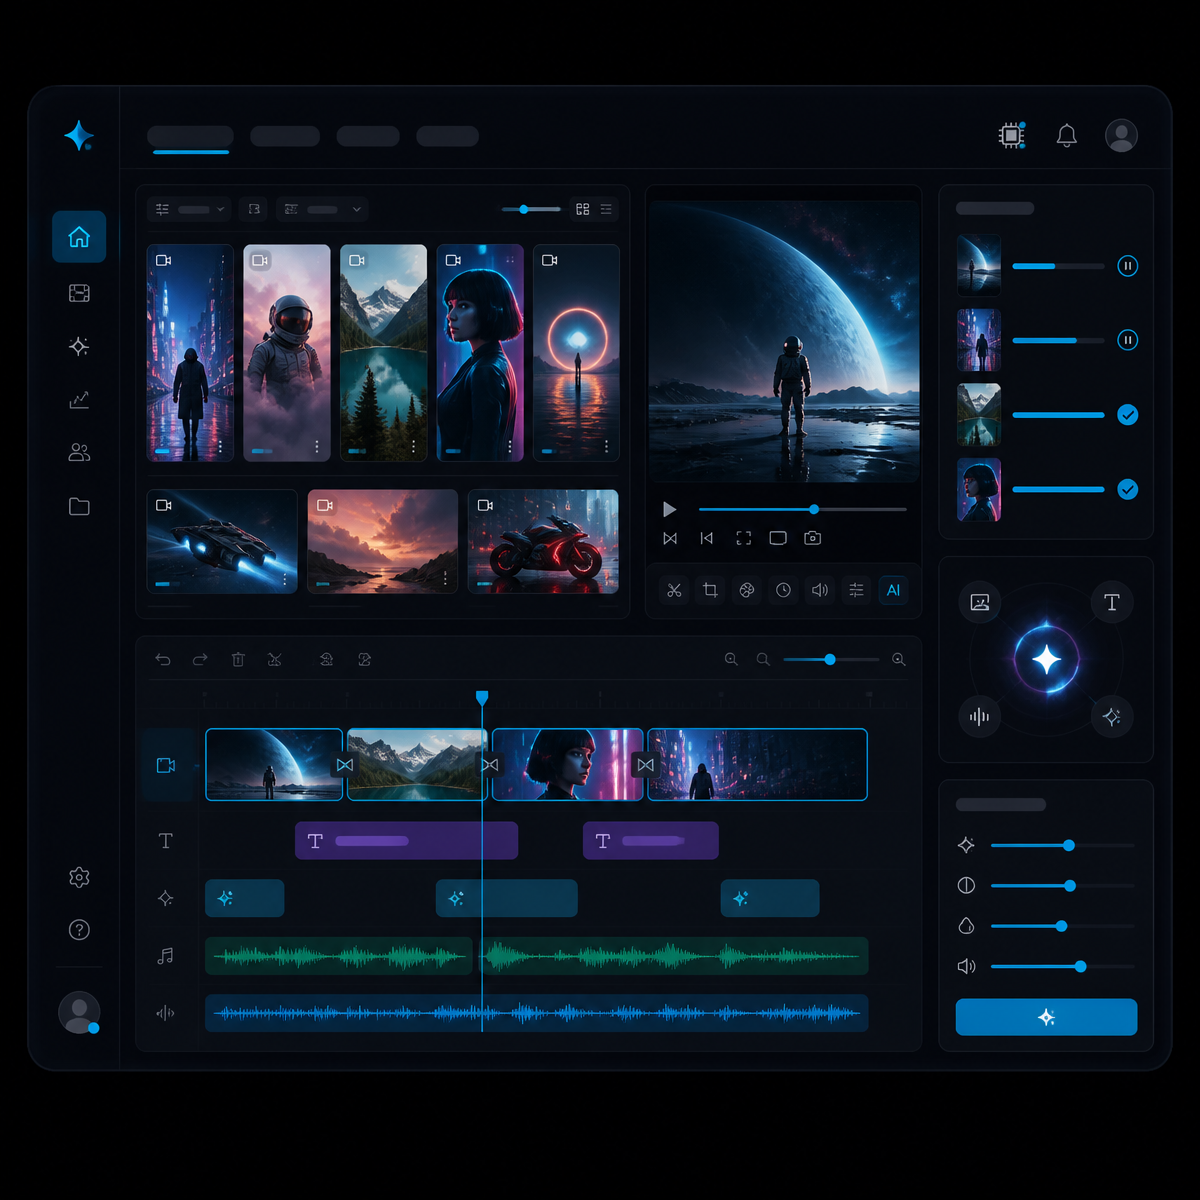The image size is (1200, 1200).
Task: Click the glowing AI orb center button
Action: [x=1046, y=659]
